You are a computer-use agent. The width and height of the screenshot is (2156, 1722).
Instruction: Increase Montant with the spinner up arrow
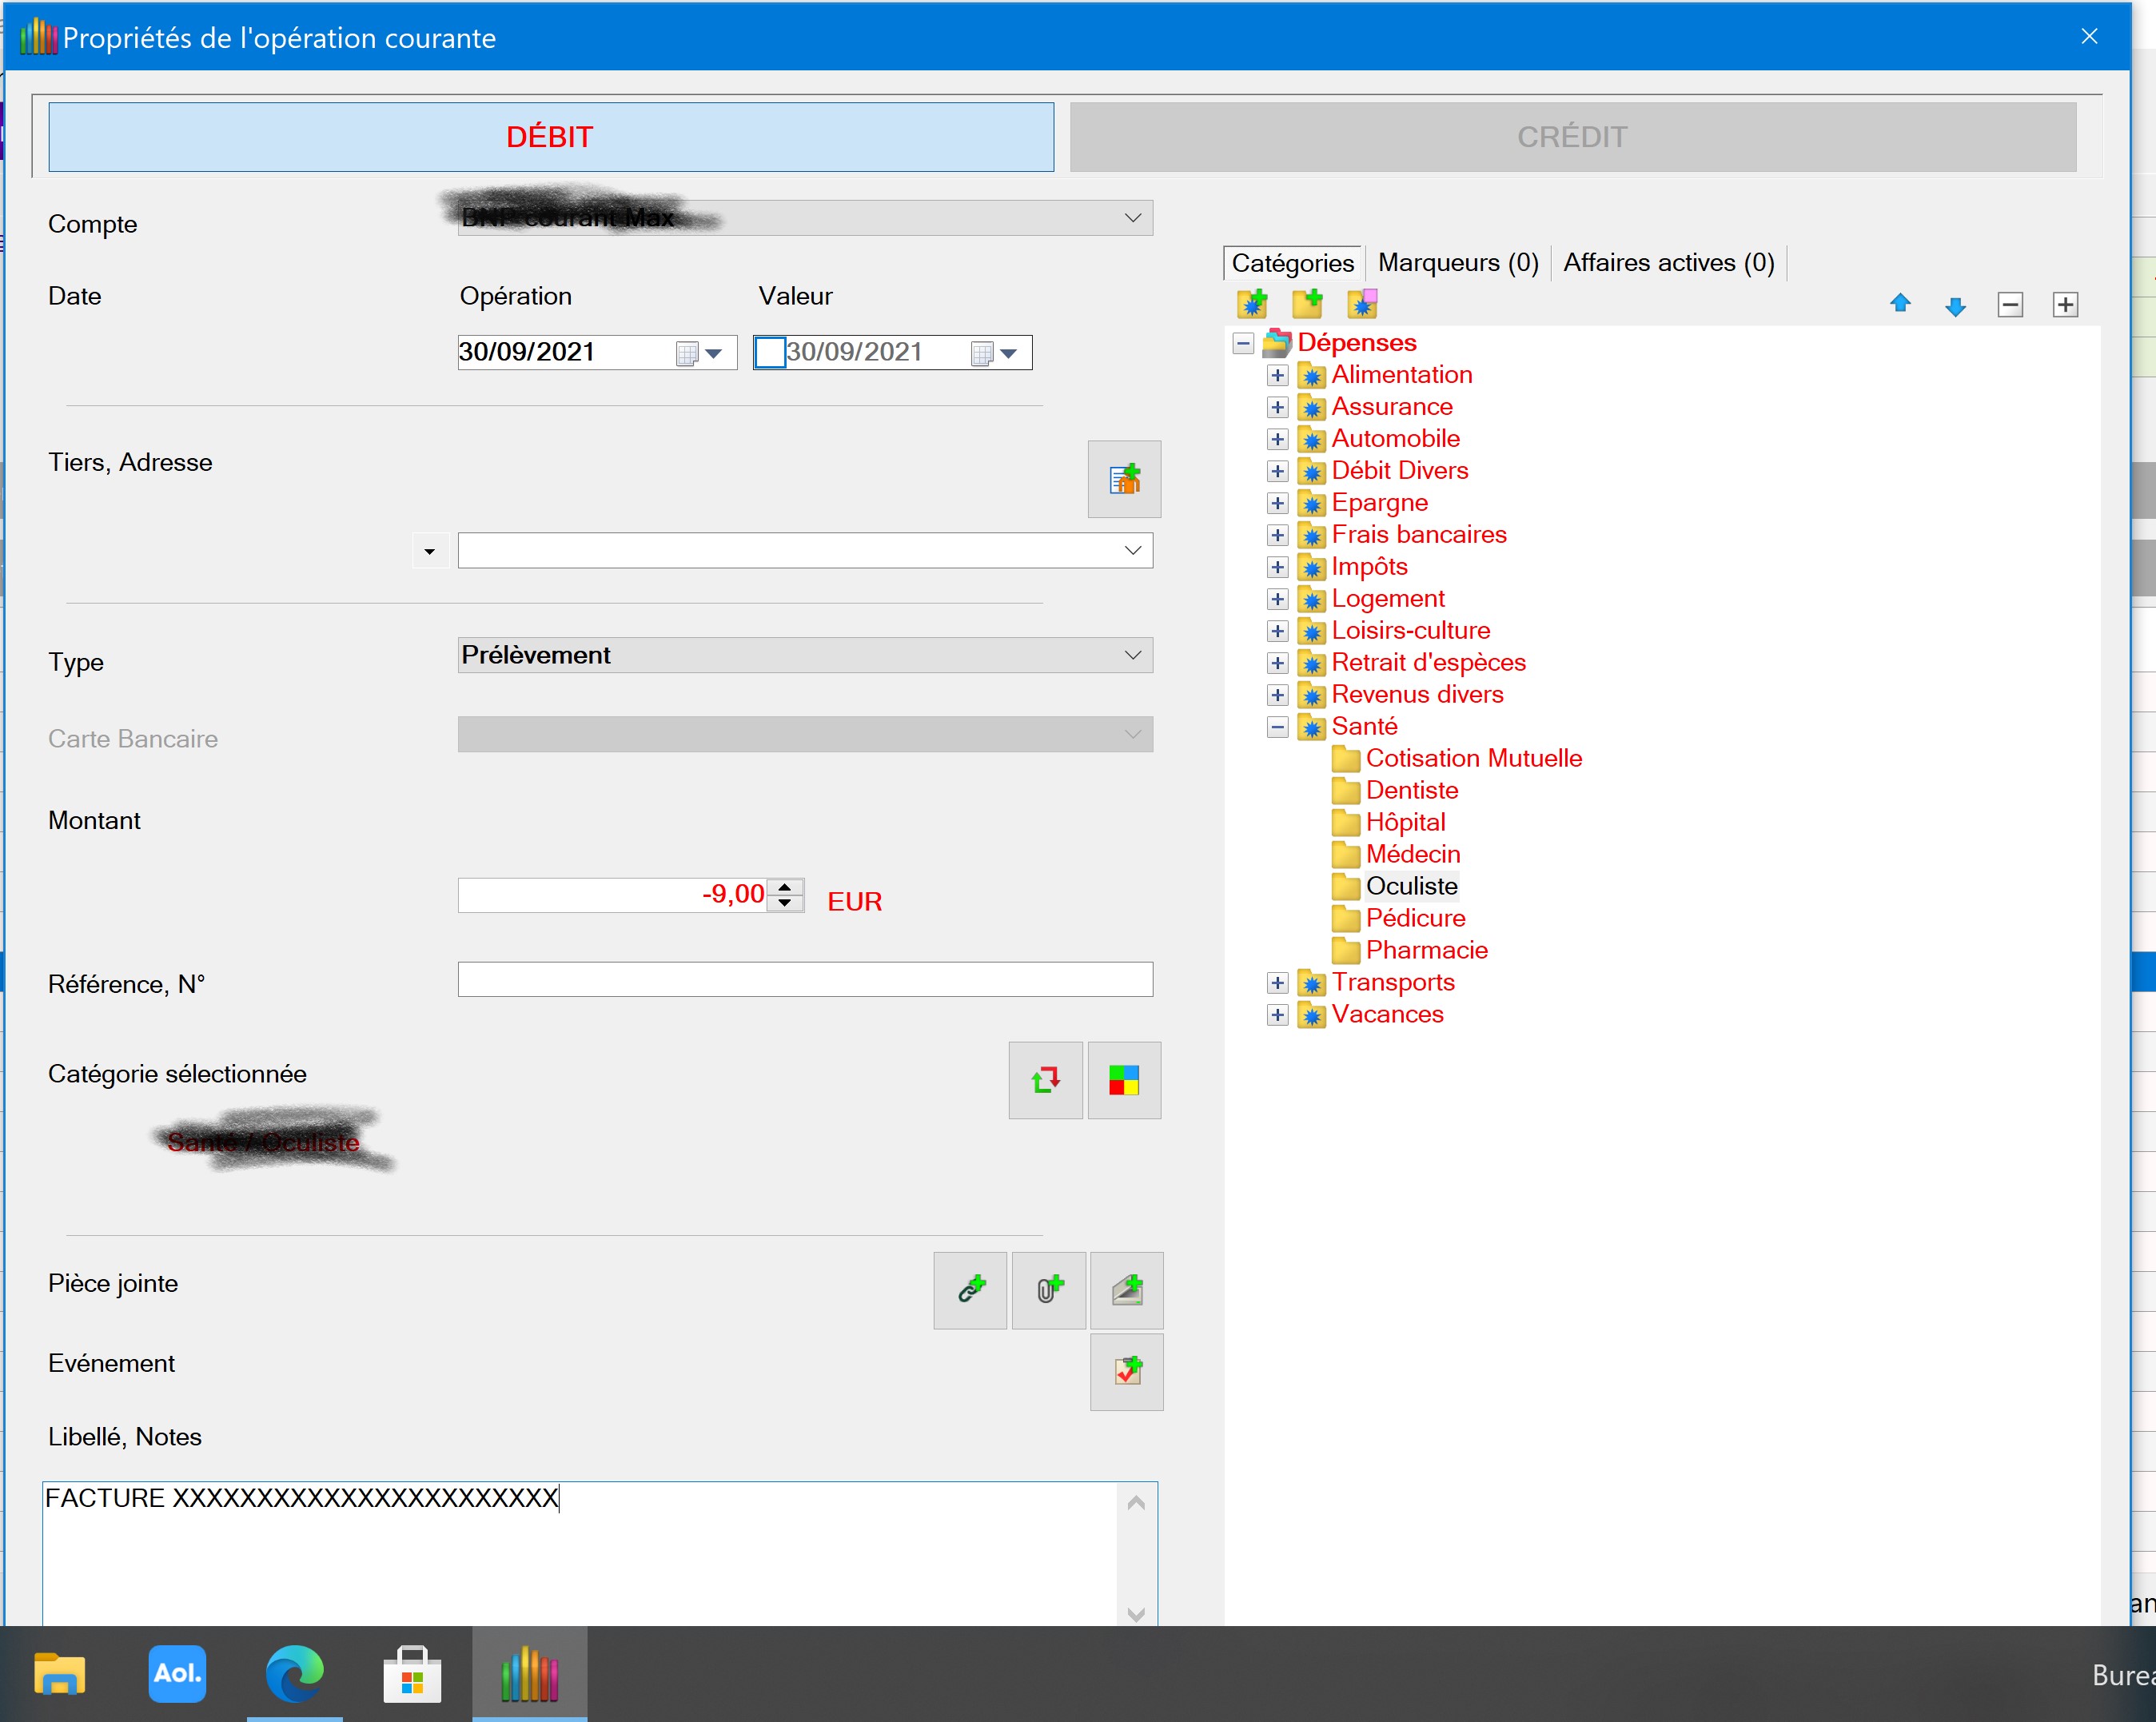[786, 887]
